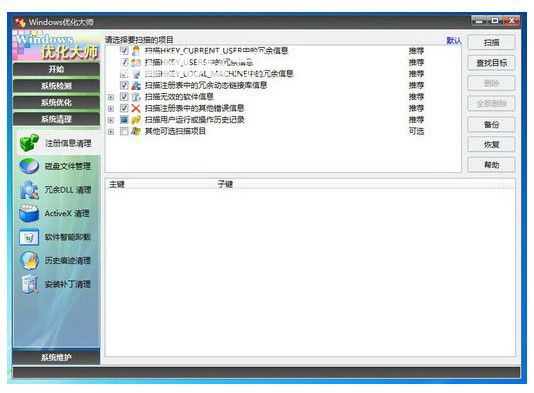
Task: Toggle checkbox for 扫描HKEY_LOCAL_MACHINE row
Action: point(124,74)
